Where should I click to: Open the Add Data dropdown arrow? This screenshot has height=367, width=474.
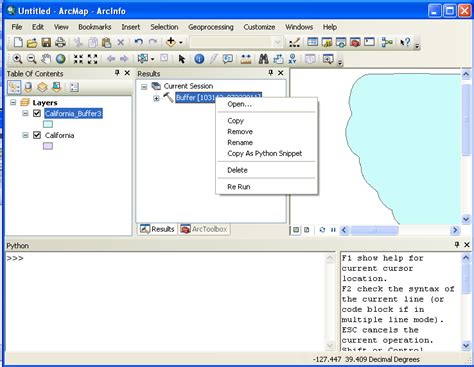tap(181, 42)
